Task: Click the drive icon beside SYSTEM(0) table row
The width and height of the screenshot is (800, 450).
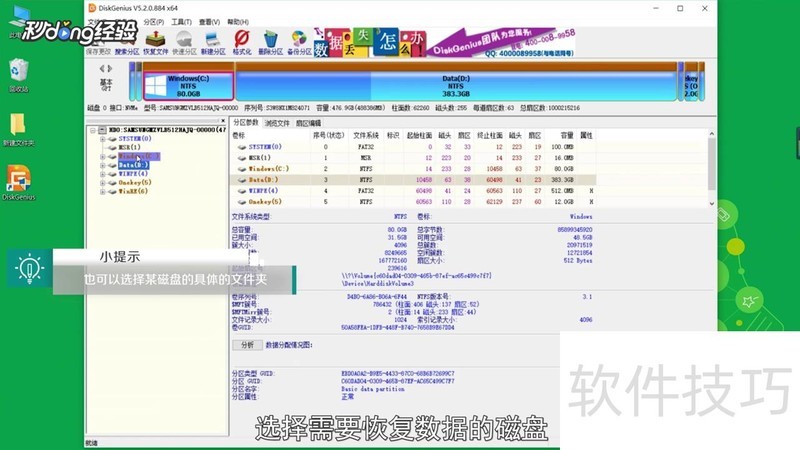Action: click(x=242, y=147)
